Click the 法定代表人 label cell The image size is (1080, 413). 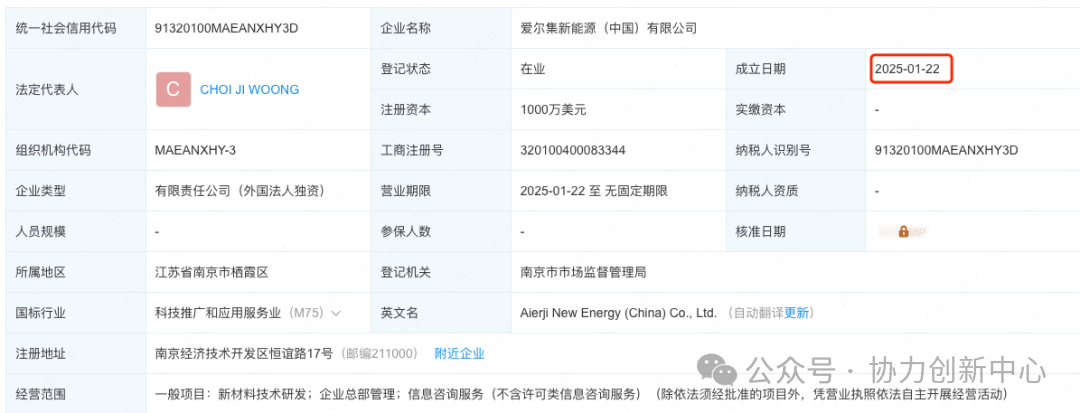pyautogui.click(x=76, y=89)
